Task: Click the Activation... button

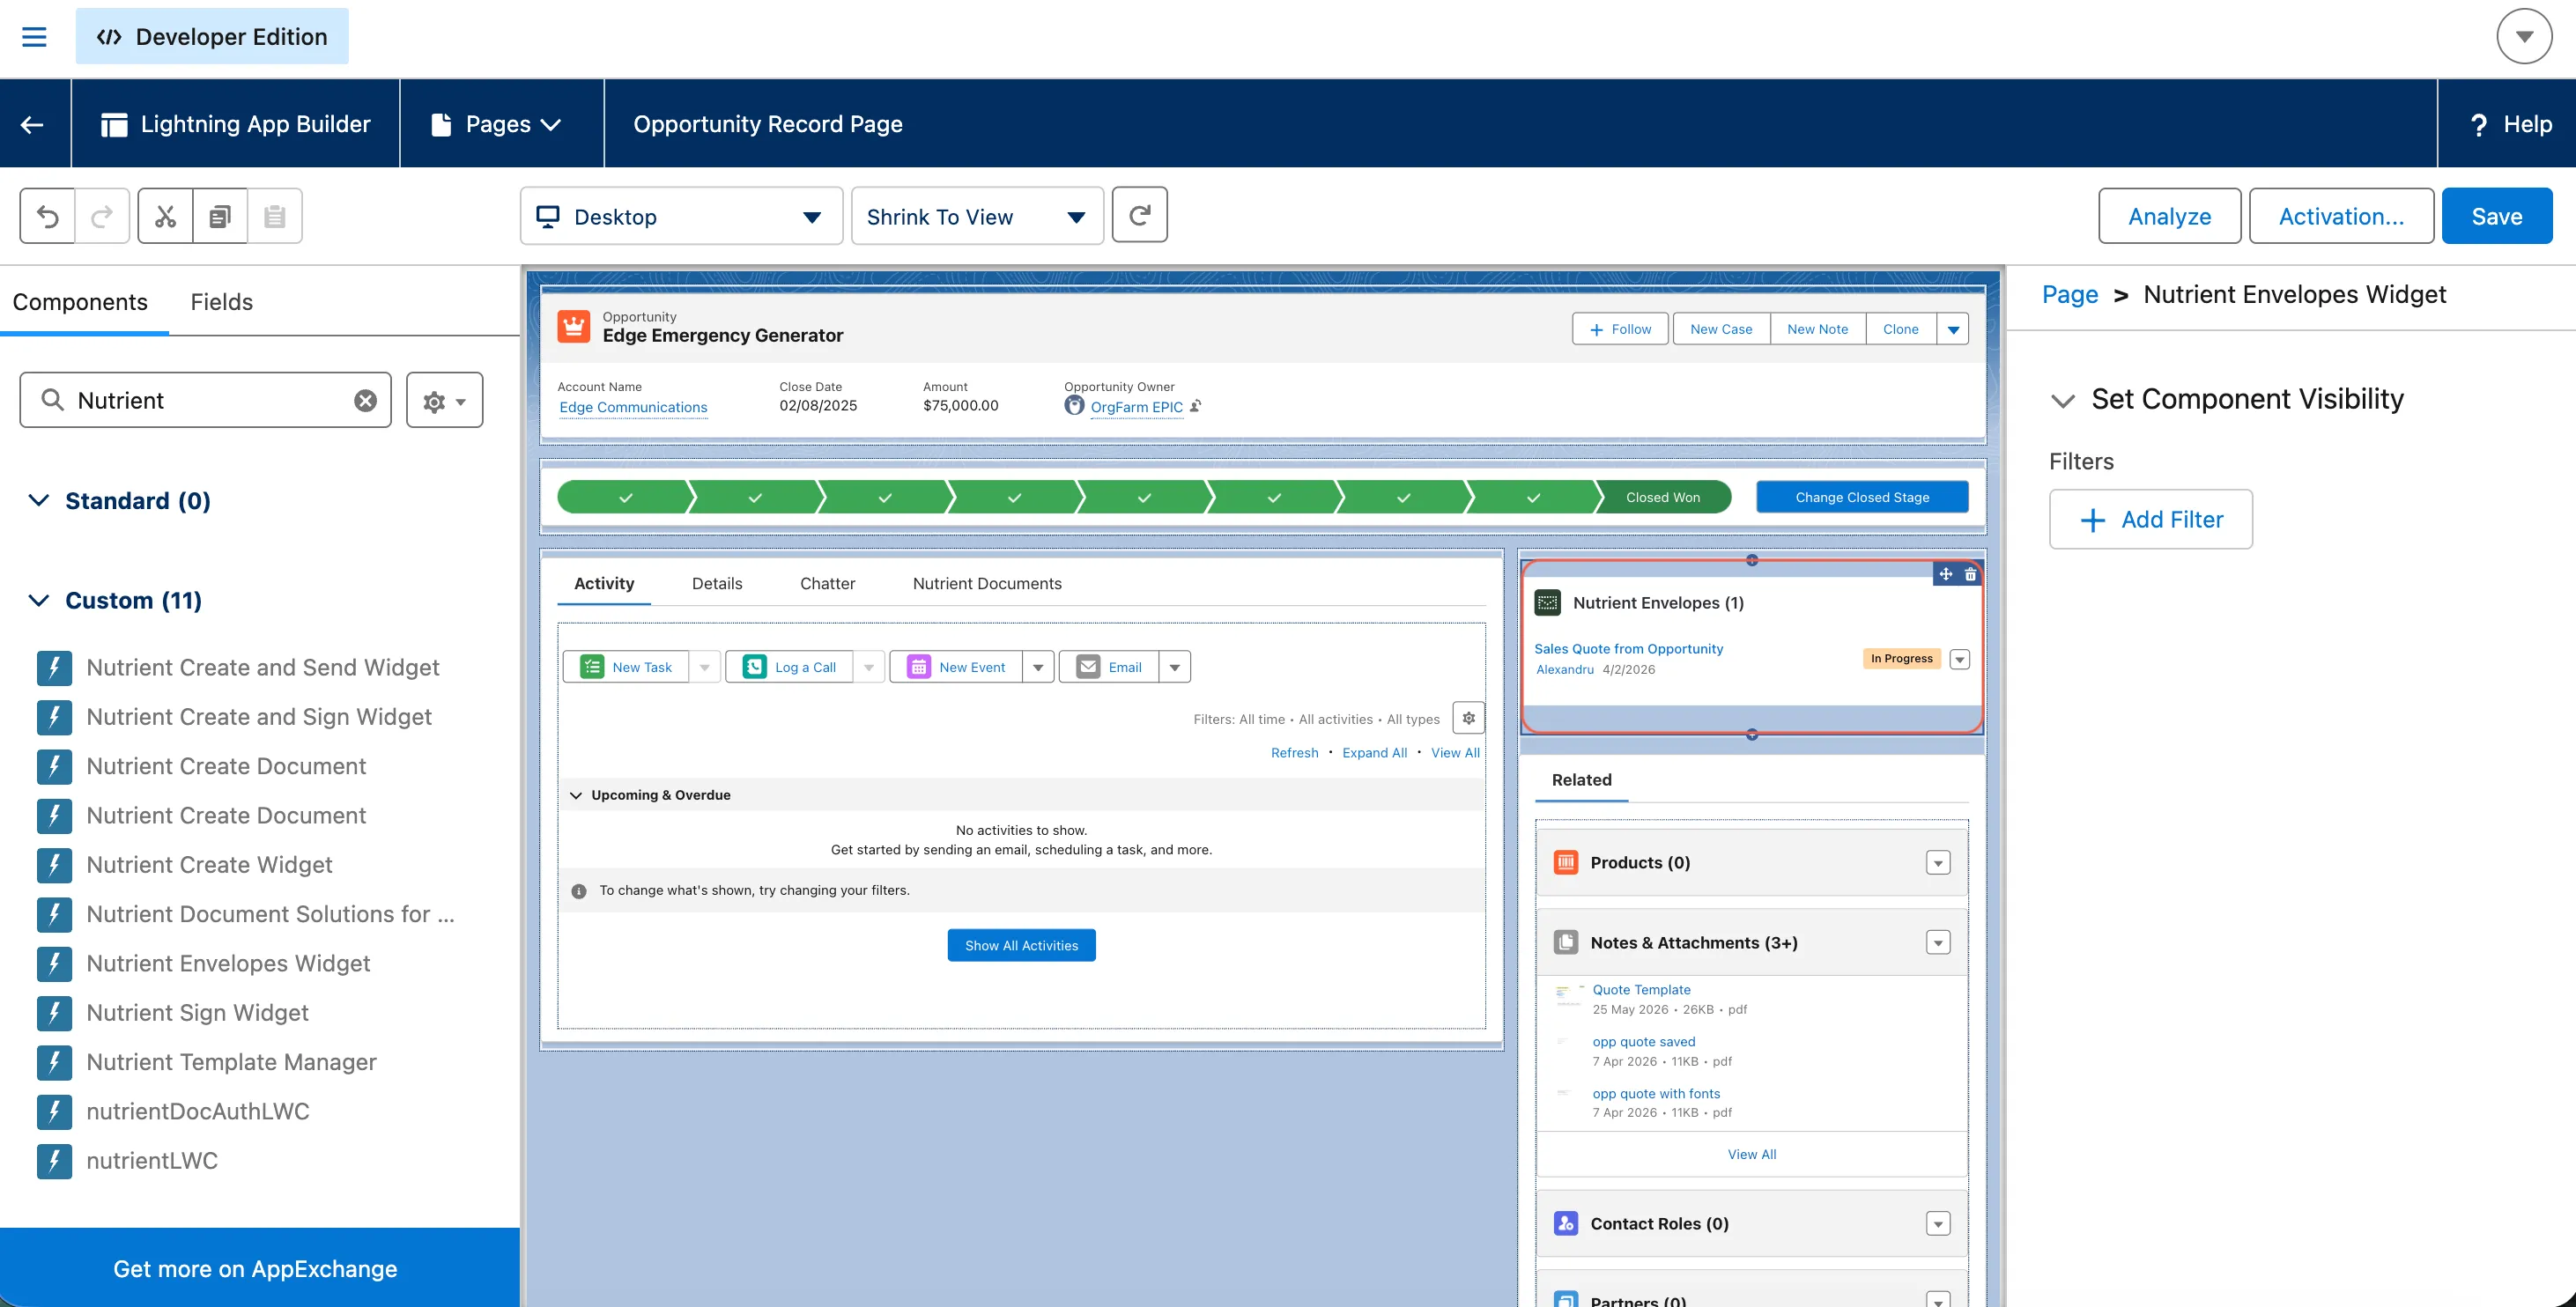Action: pos(2341,216)
